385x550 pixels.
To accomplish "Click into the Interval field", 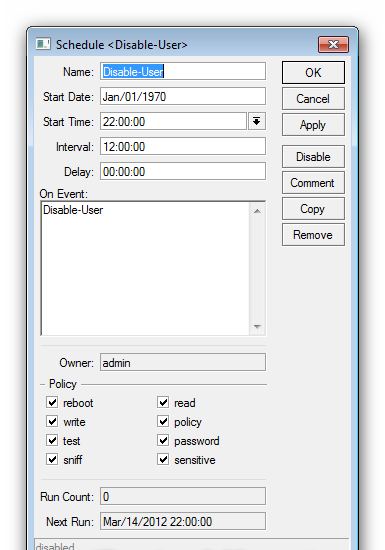I will [183, 146].
